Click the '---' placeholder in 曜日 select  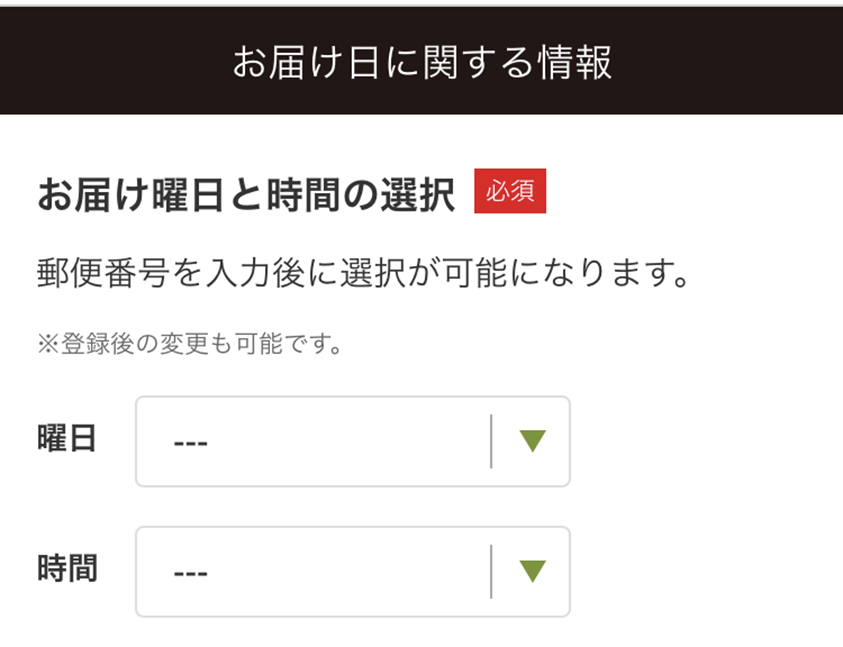(x=190, y=442)
